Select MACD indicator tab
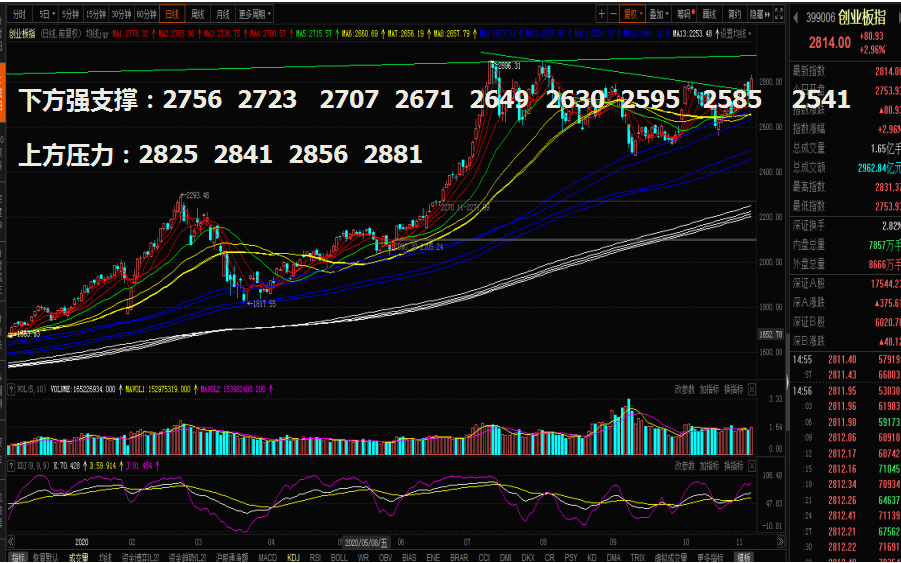Image resolution: width=901 pixels, height=563 pixels. click(x=268, y=557)
